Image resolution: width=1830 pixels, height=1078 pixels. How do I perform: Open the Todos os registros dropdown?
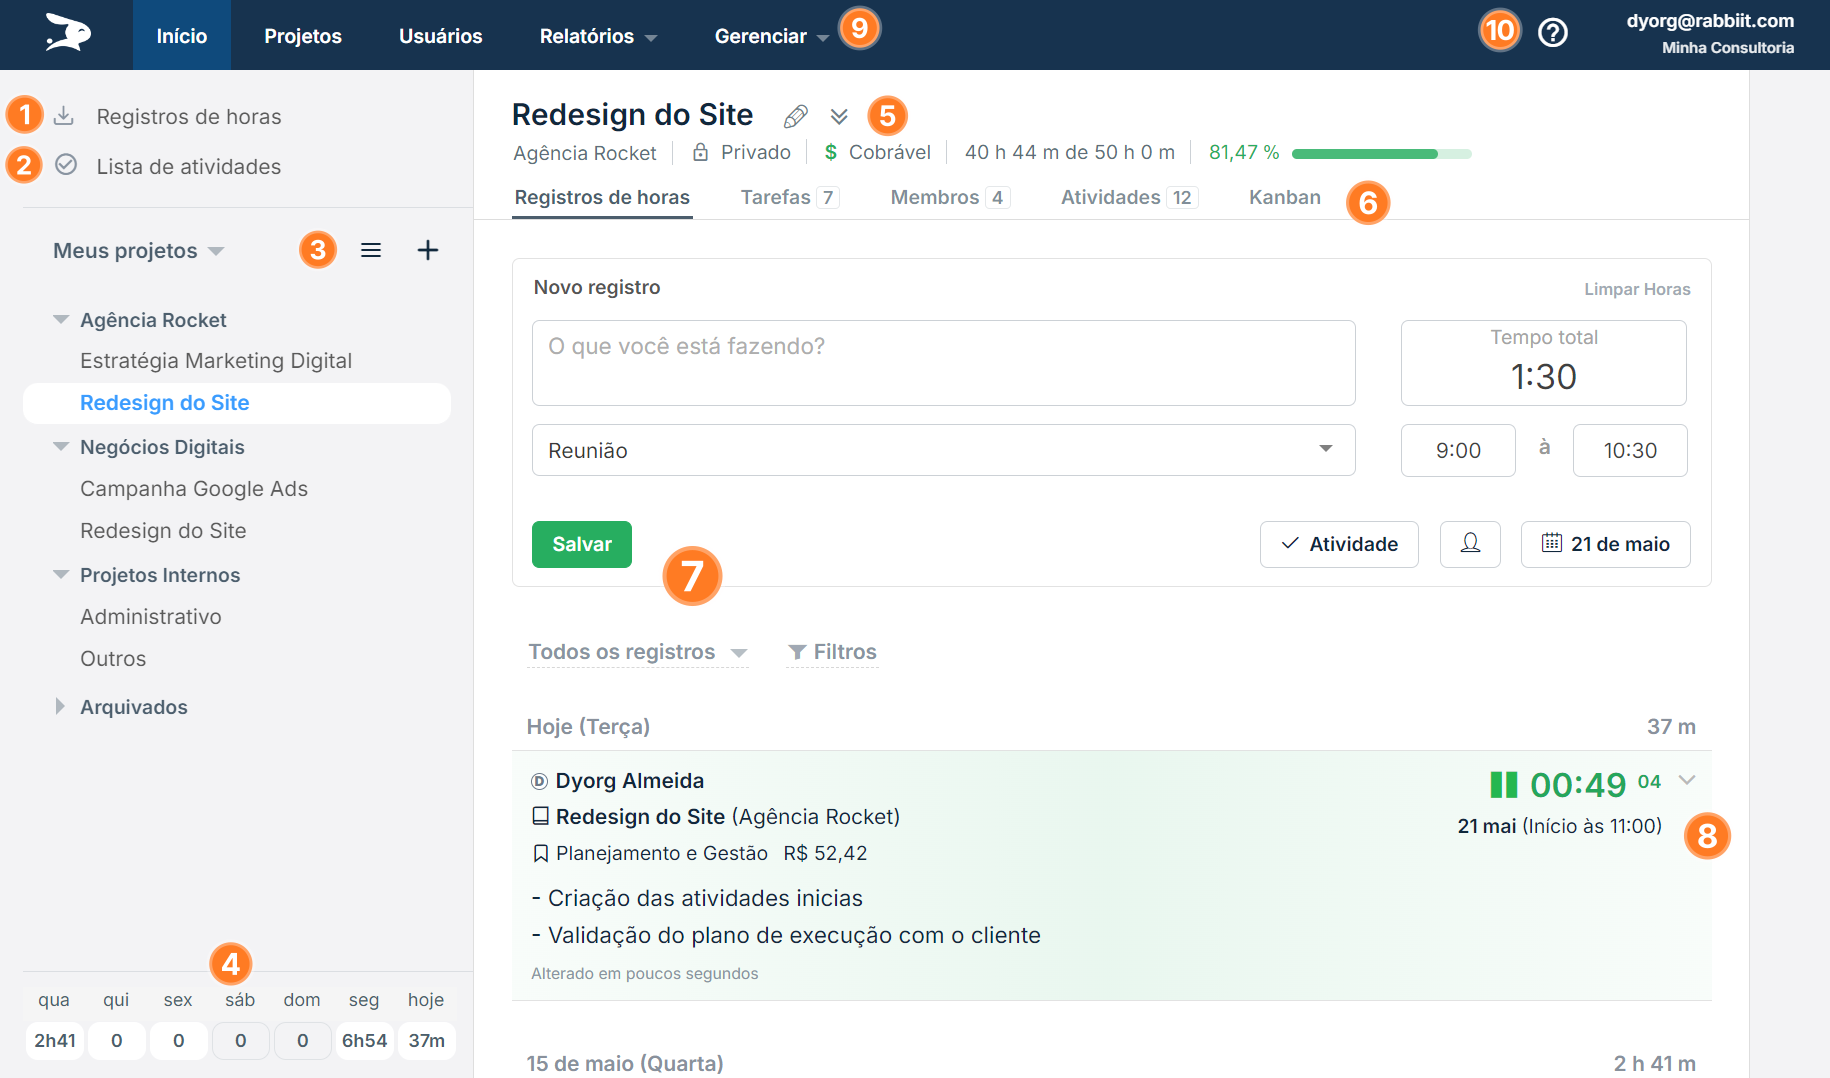click(637, 652)
